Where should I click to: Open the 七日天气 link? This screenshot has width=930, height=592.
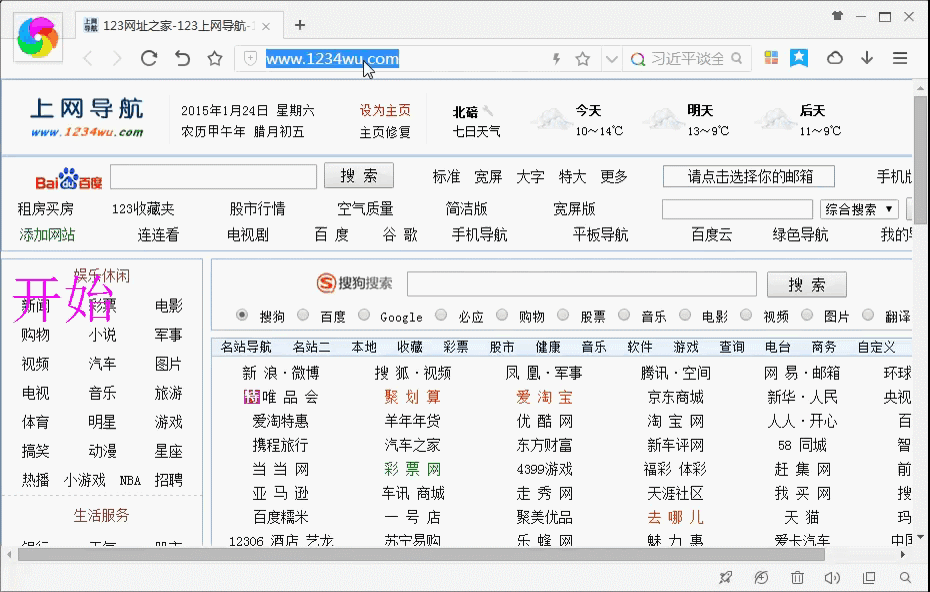click(476, 131)
